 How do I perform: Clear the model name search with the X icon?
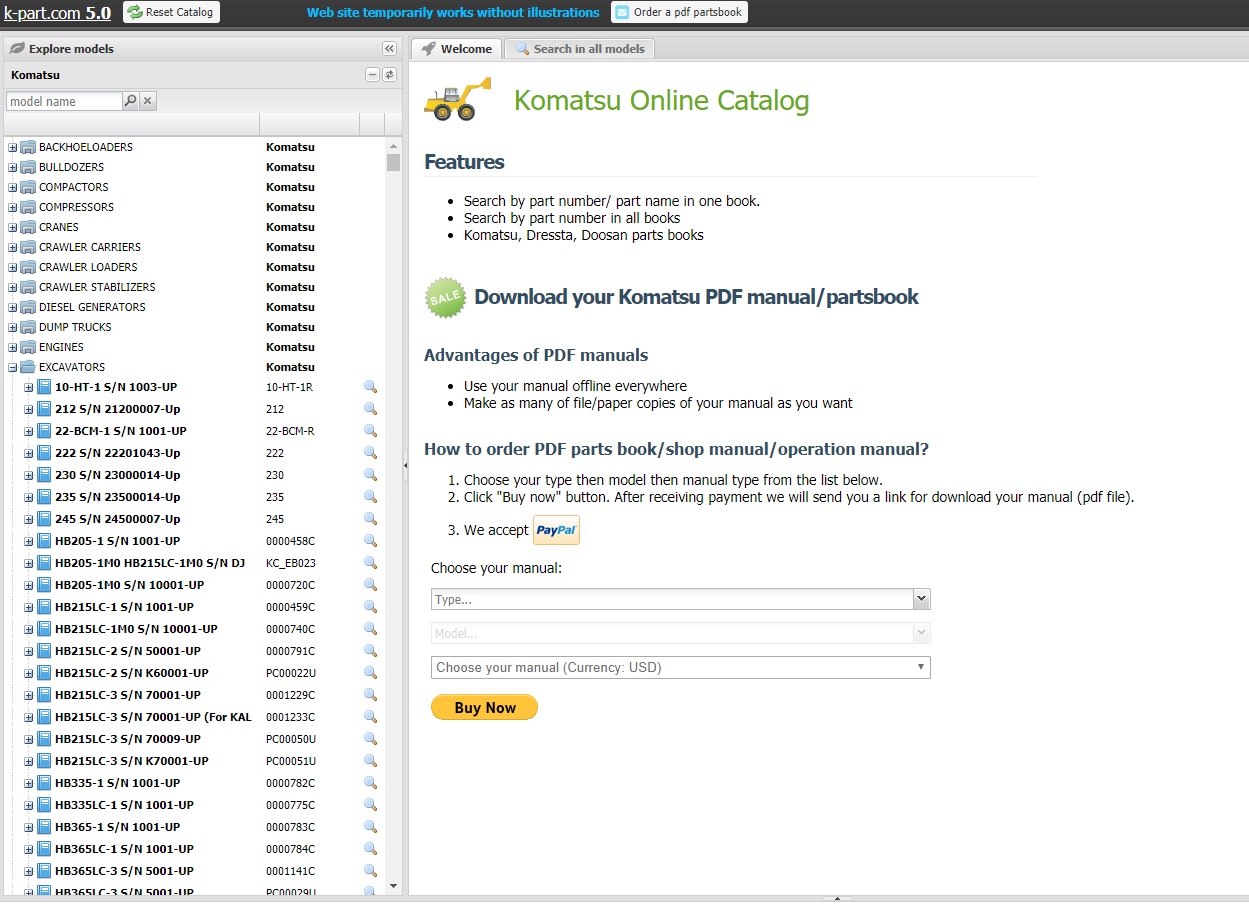(x=147, y=101)
